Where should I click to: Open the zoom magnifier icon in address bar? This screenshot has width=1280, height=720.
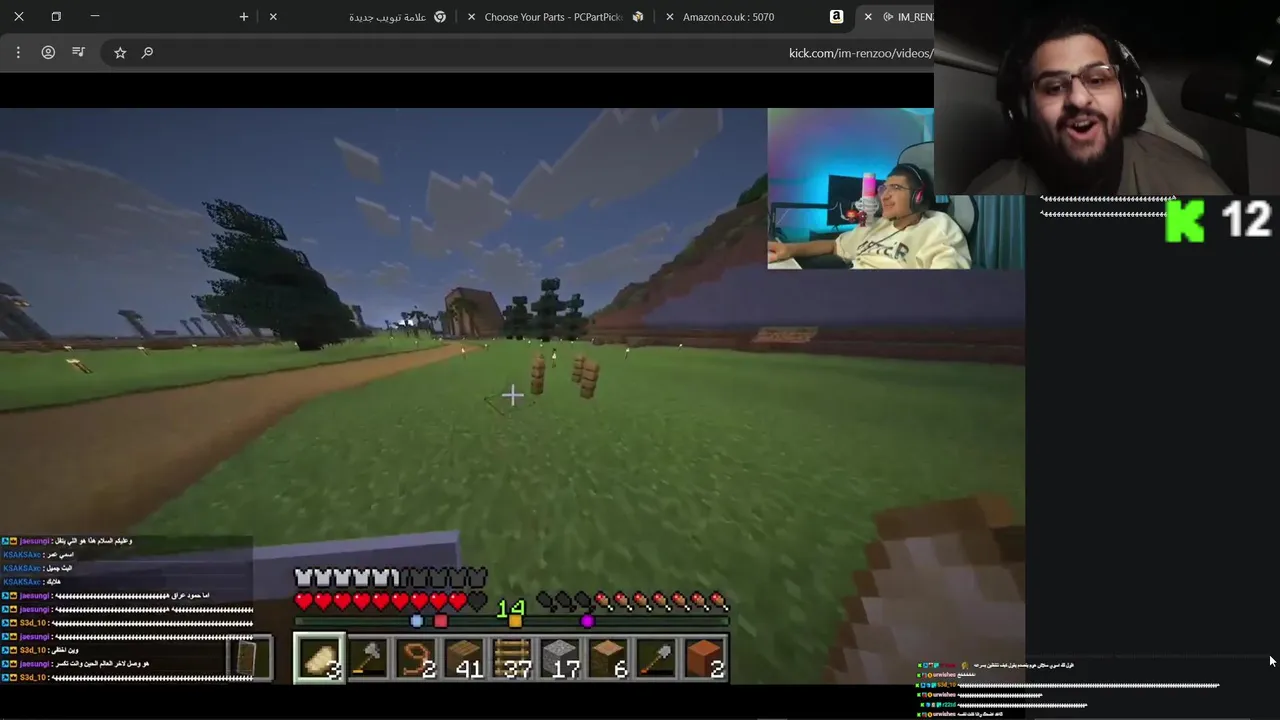pyautogui.click(x=147, y=52)
